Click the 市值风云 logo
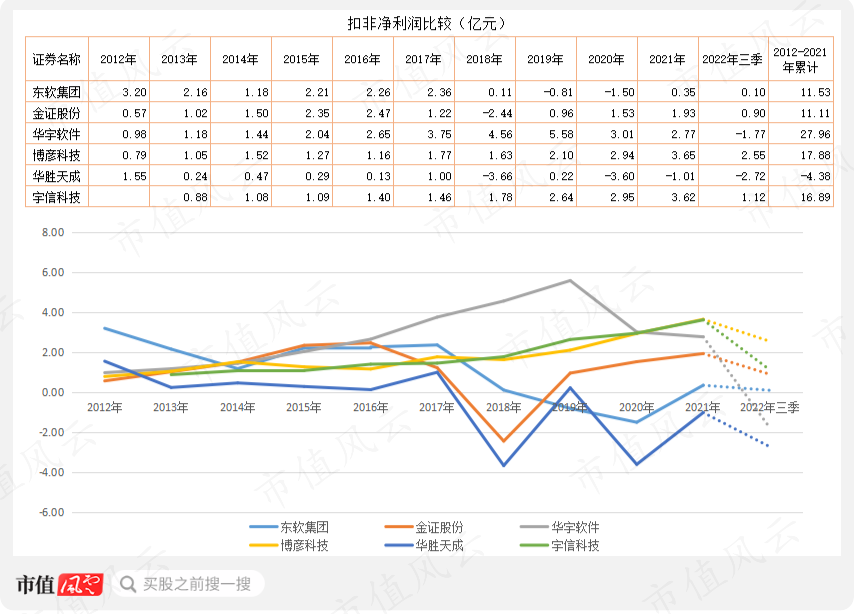 coord(59,585)
